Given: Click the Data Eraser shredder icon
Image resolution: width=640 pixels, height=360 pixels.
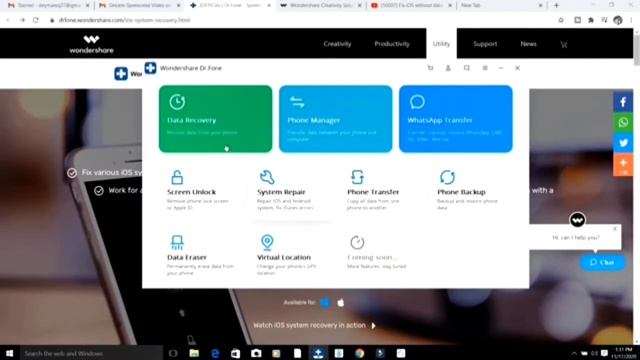Looking at the screenshot, I should pos(177,242).
